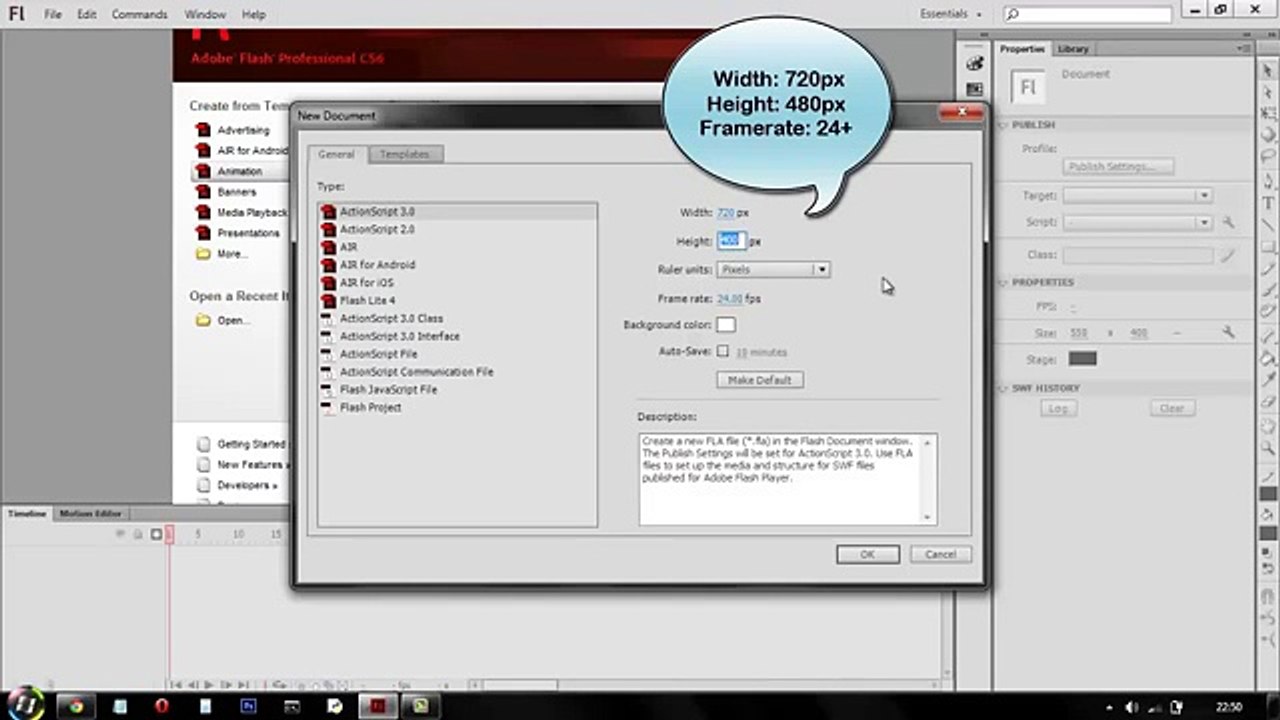The height and width of the screenshot is (720, 1280).
Task: Toggle show all layers eye in Timeline
Action: pos(121,534)
